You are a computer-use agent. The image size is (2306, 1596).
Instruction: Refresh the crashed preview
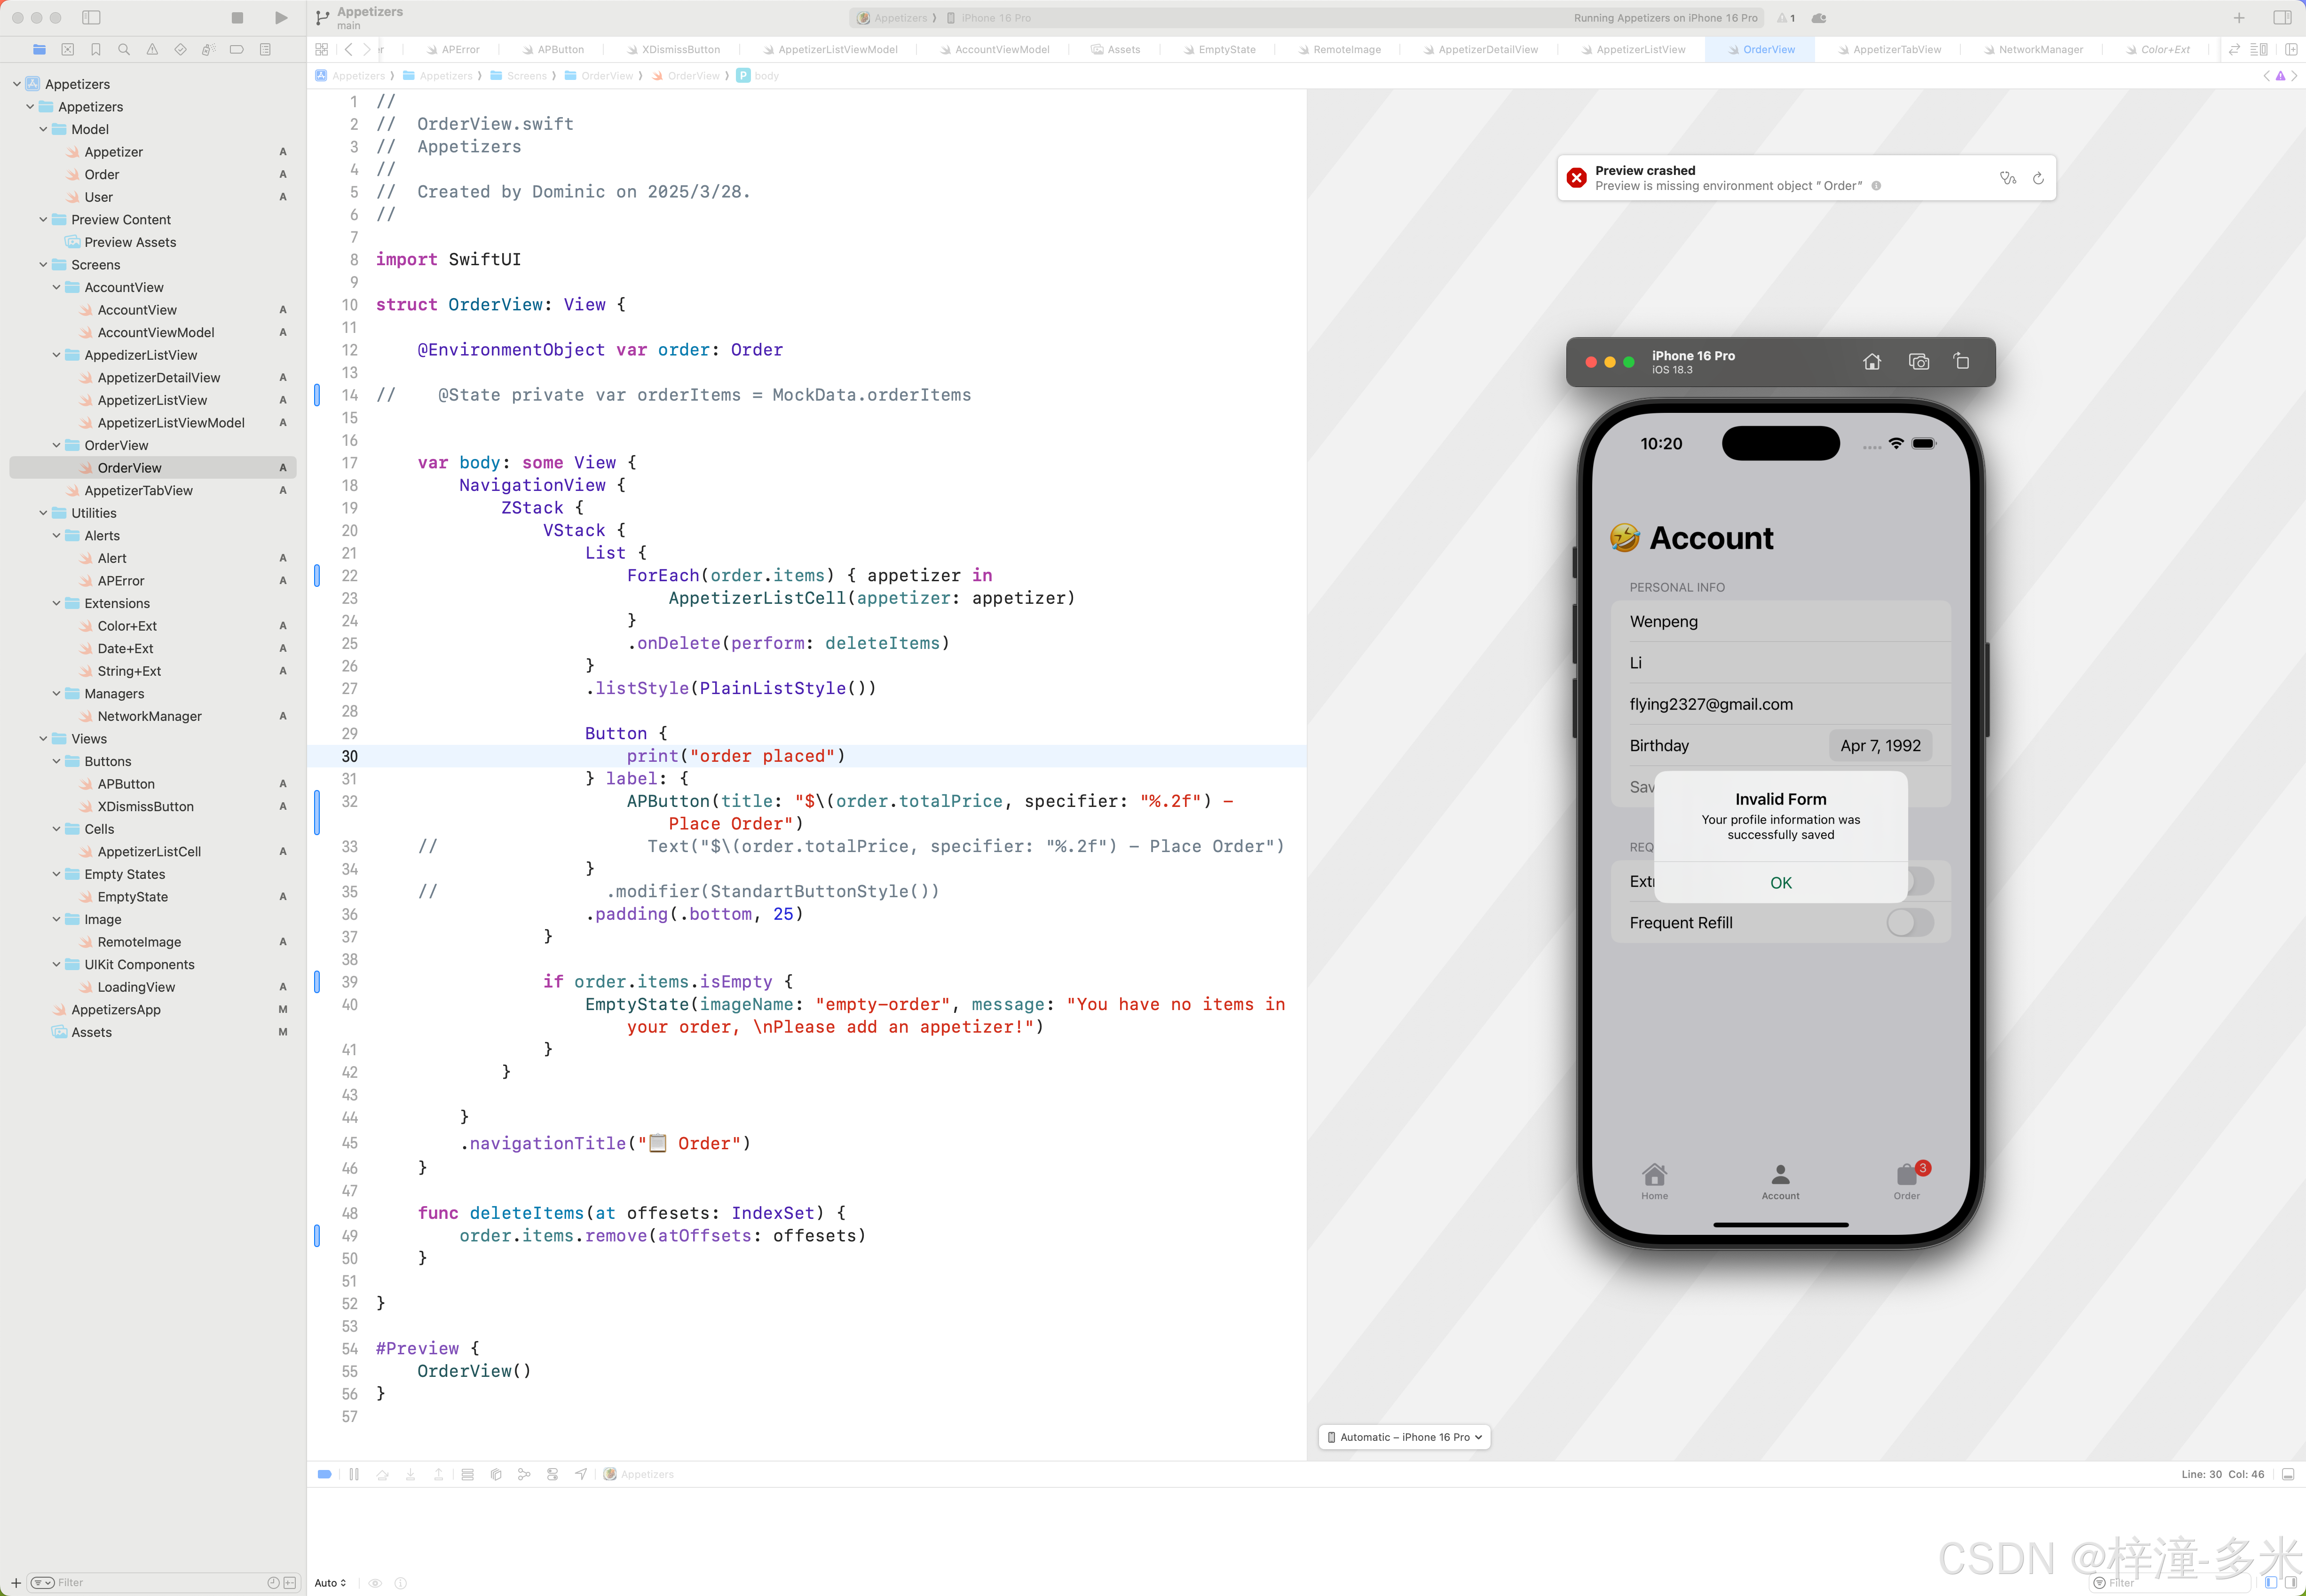pos(2038,178)
